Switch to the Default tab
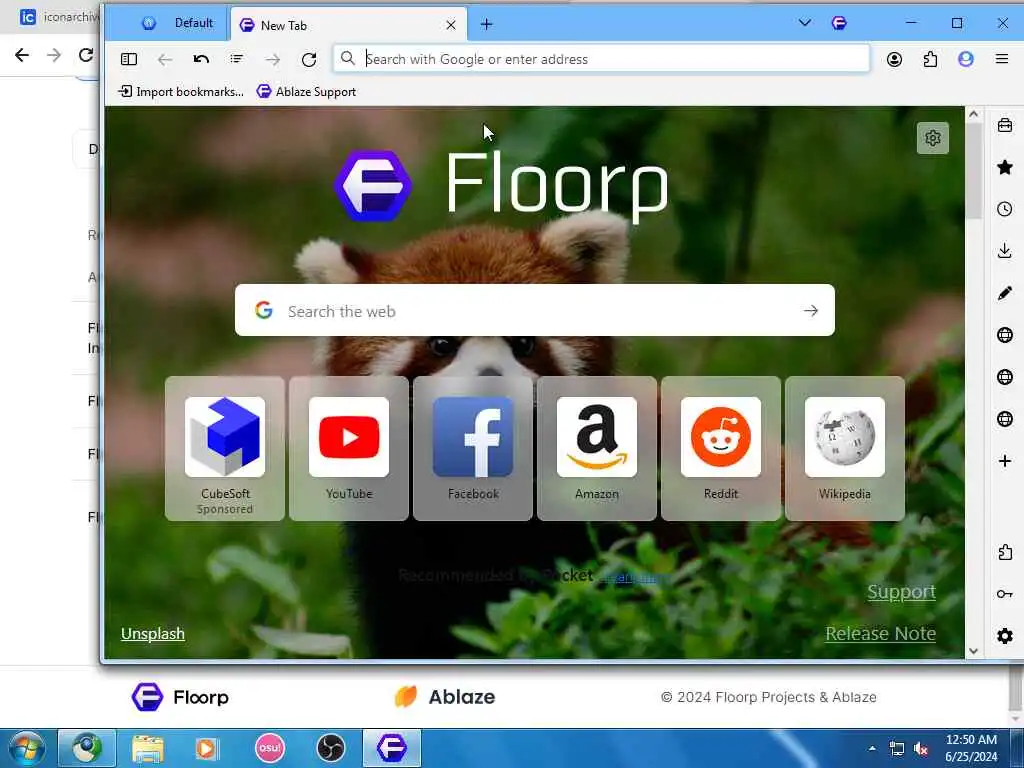This screenshot has height=768, width=1024. 177,24
